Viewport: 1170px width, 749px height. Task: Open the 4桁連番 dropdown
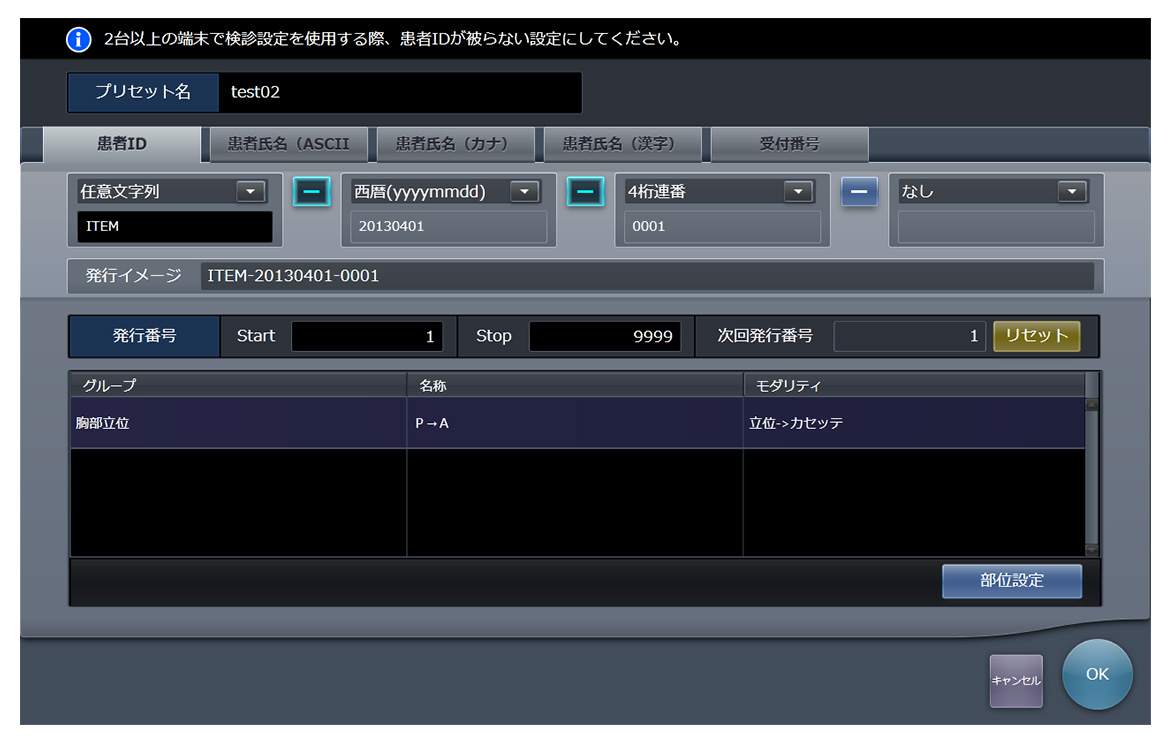[797, 192]
